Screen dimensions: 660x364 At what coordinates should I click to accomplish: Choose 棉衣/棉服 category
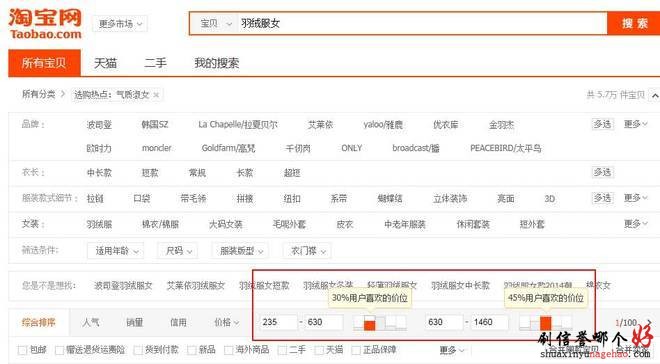pyautogui.click(x=160, y=225)
